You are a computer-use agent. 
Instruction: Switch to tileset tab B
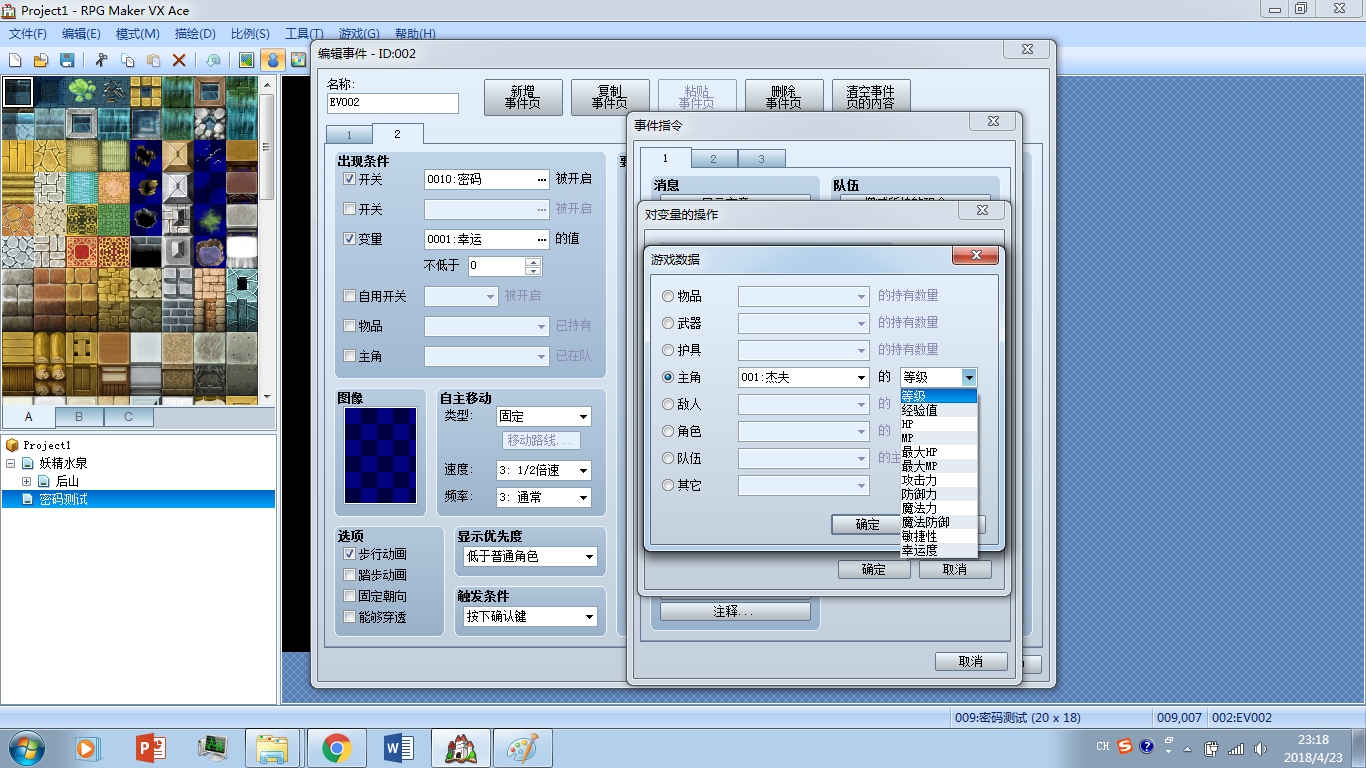79,416
